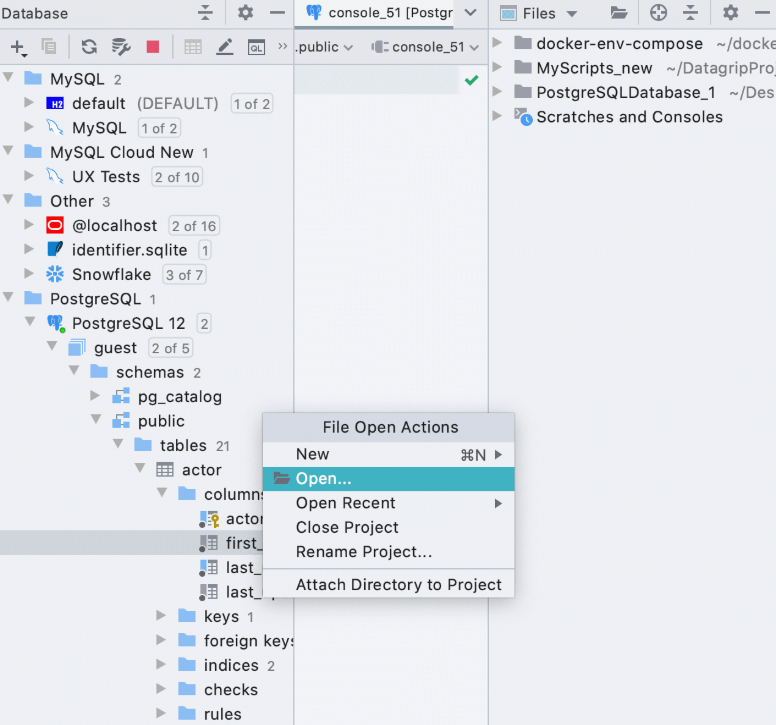Click the New (plus) data source button
The image size is (776, 725).
(18, 48)
